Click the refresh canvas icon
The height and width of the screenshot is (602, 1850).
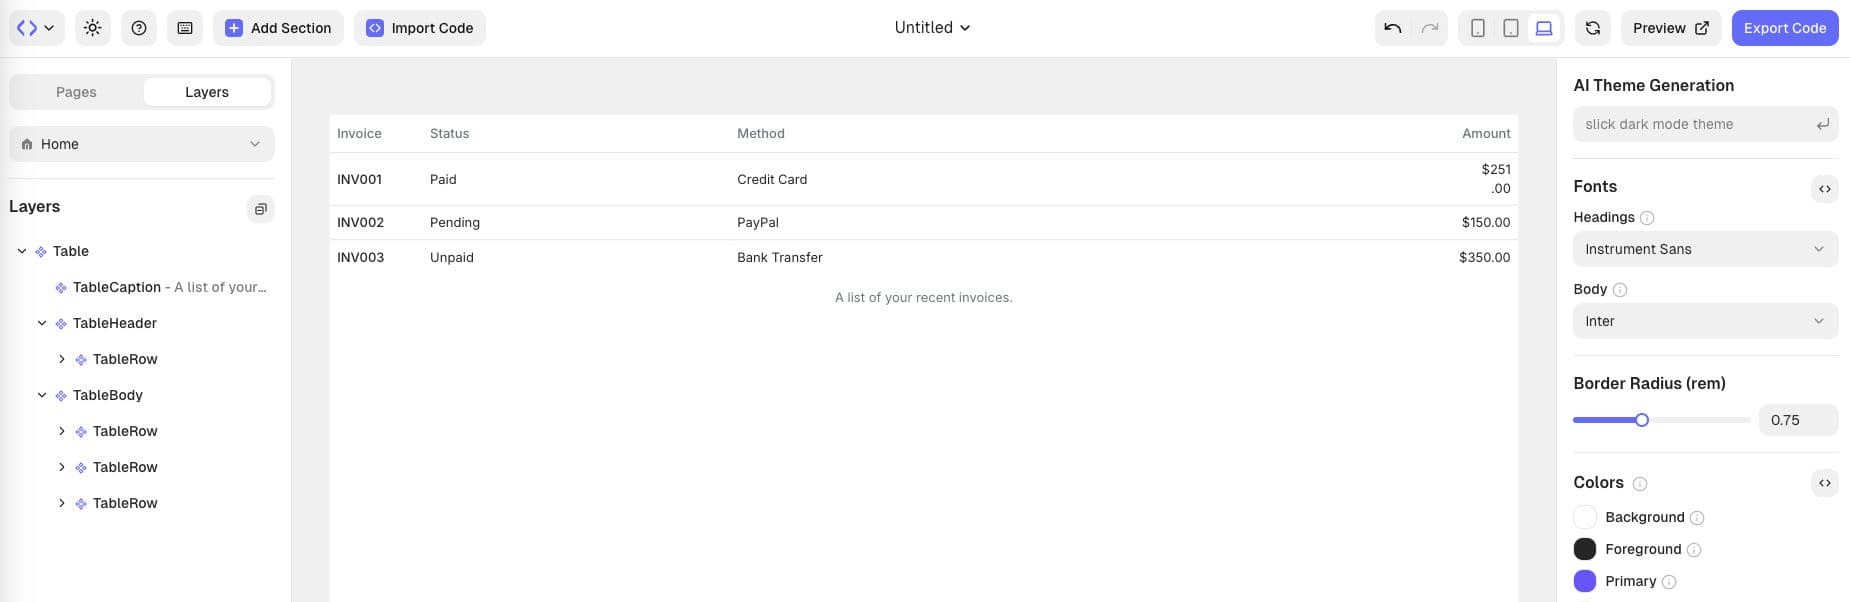click(x=1593, y=28)
